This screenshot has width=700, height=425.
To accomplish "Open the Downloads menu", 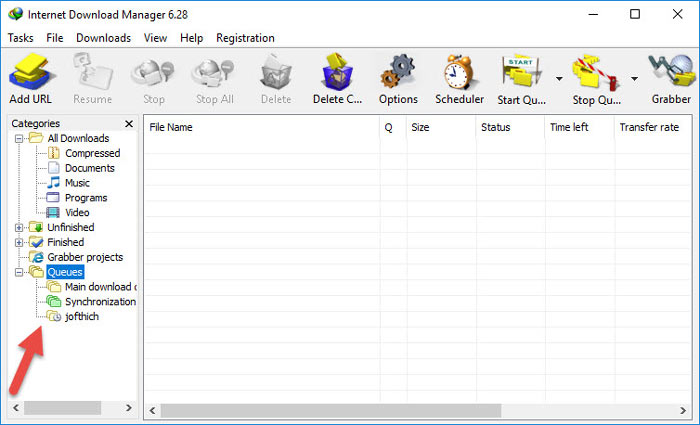I will click(x=104, y=38).
